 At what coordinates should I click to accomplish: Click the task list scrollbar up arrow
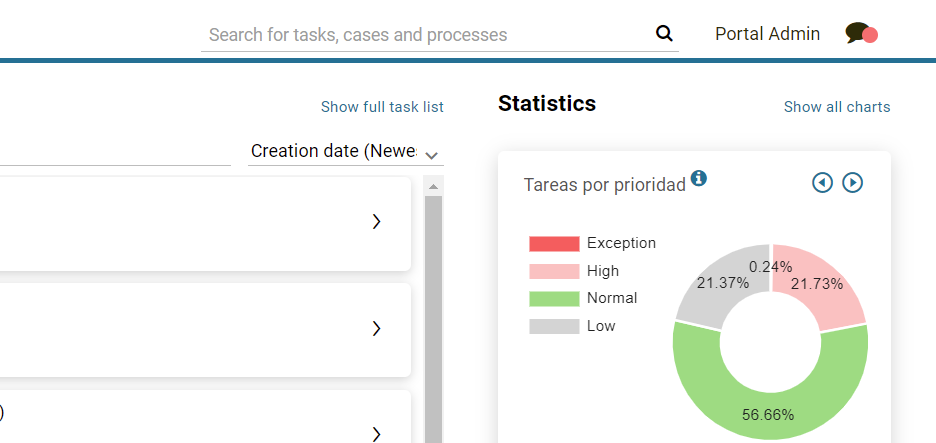(434, 186)
